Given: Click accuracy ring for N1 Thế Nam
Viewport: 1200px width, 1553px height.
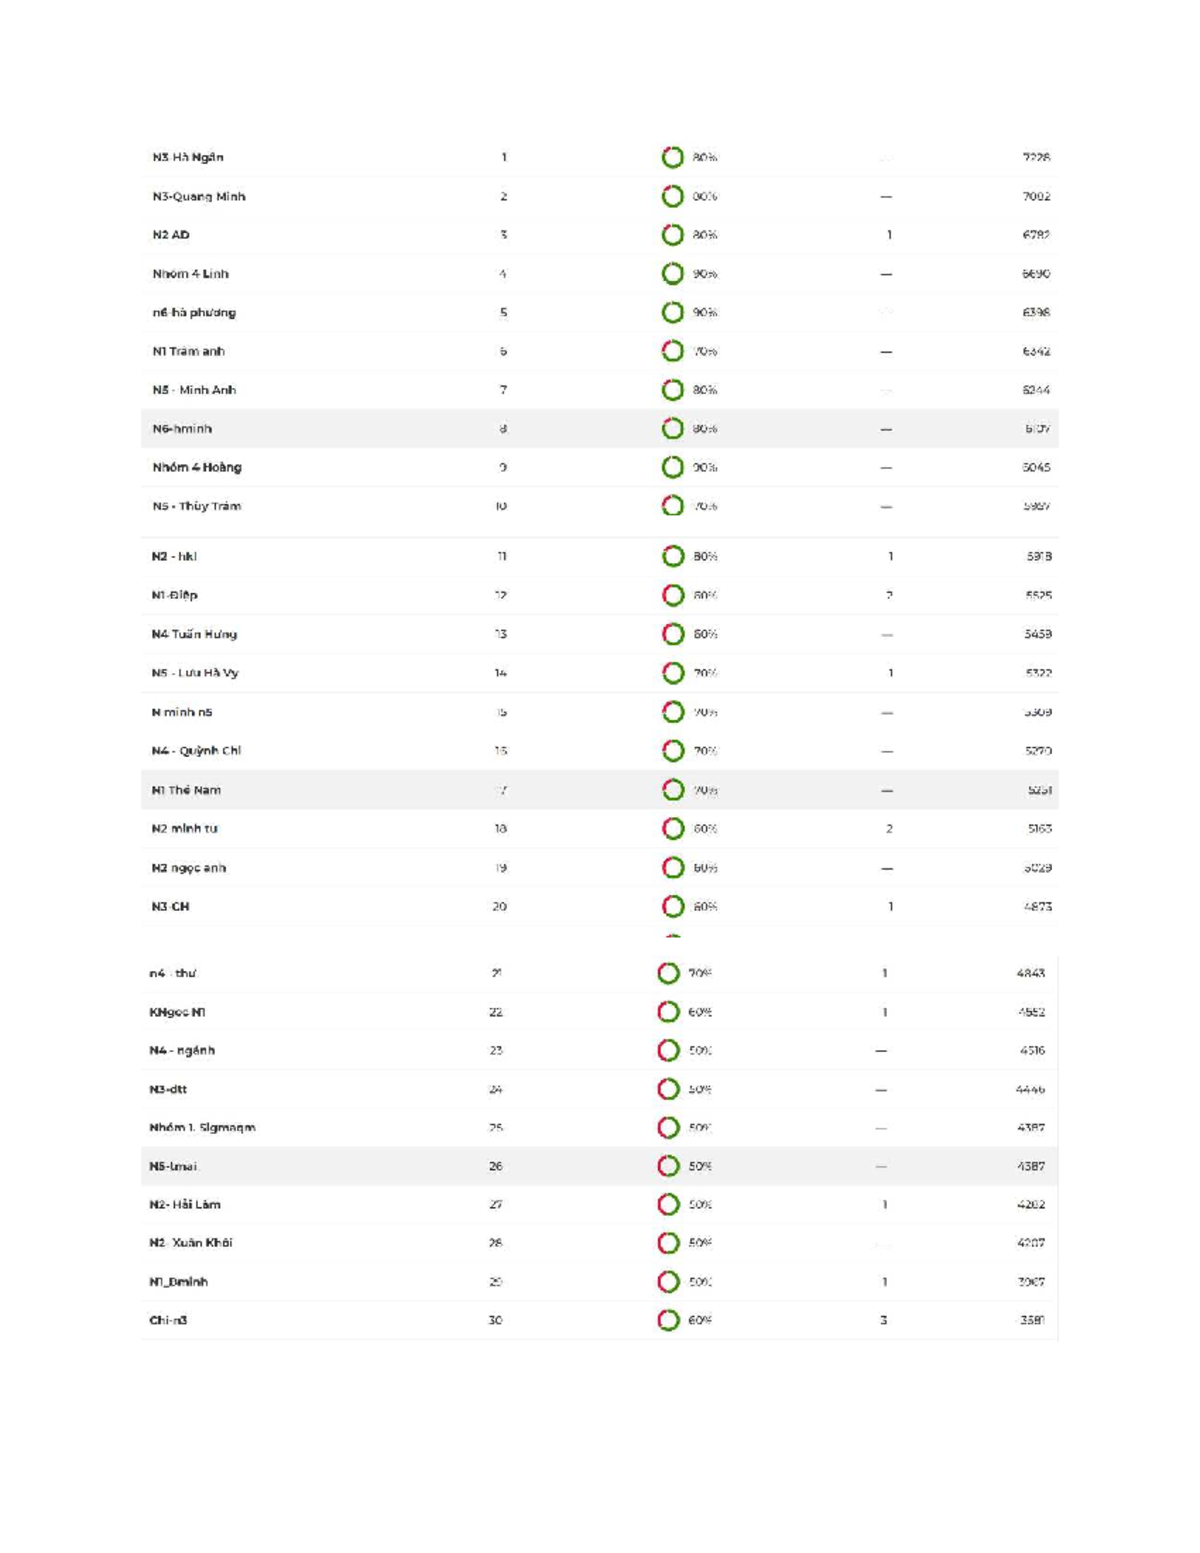Looking at the screenshot, I should click(x=673, y=790).
